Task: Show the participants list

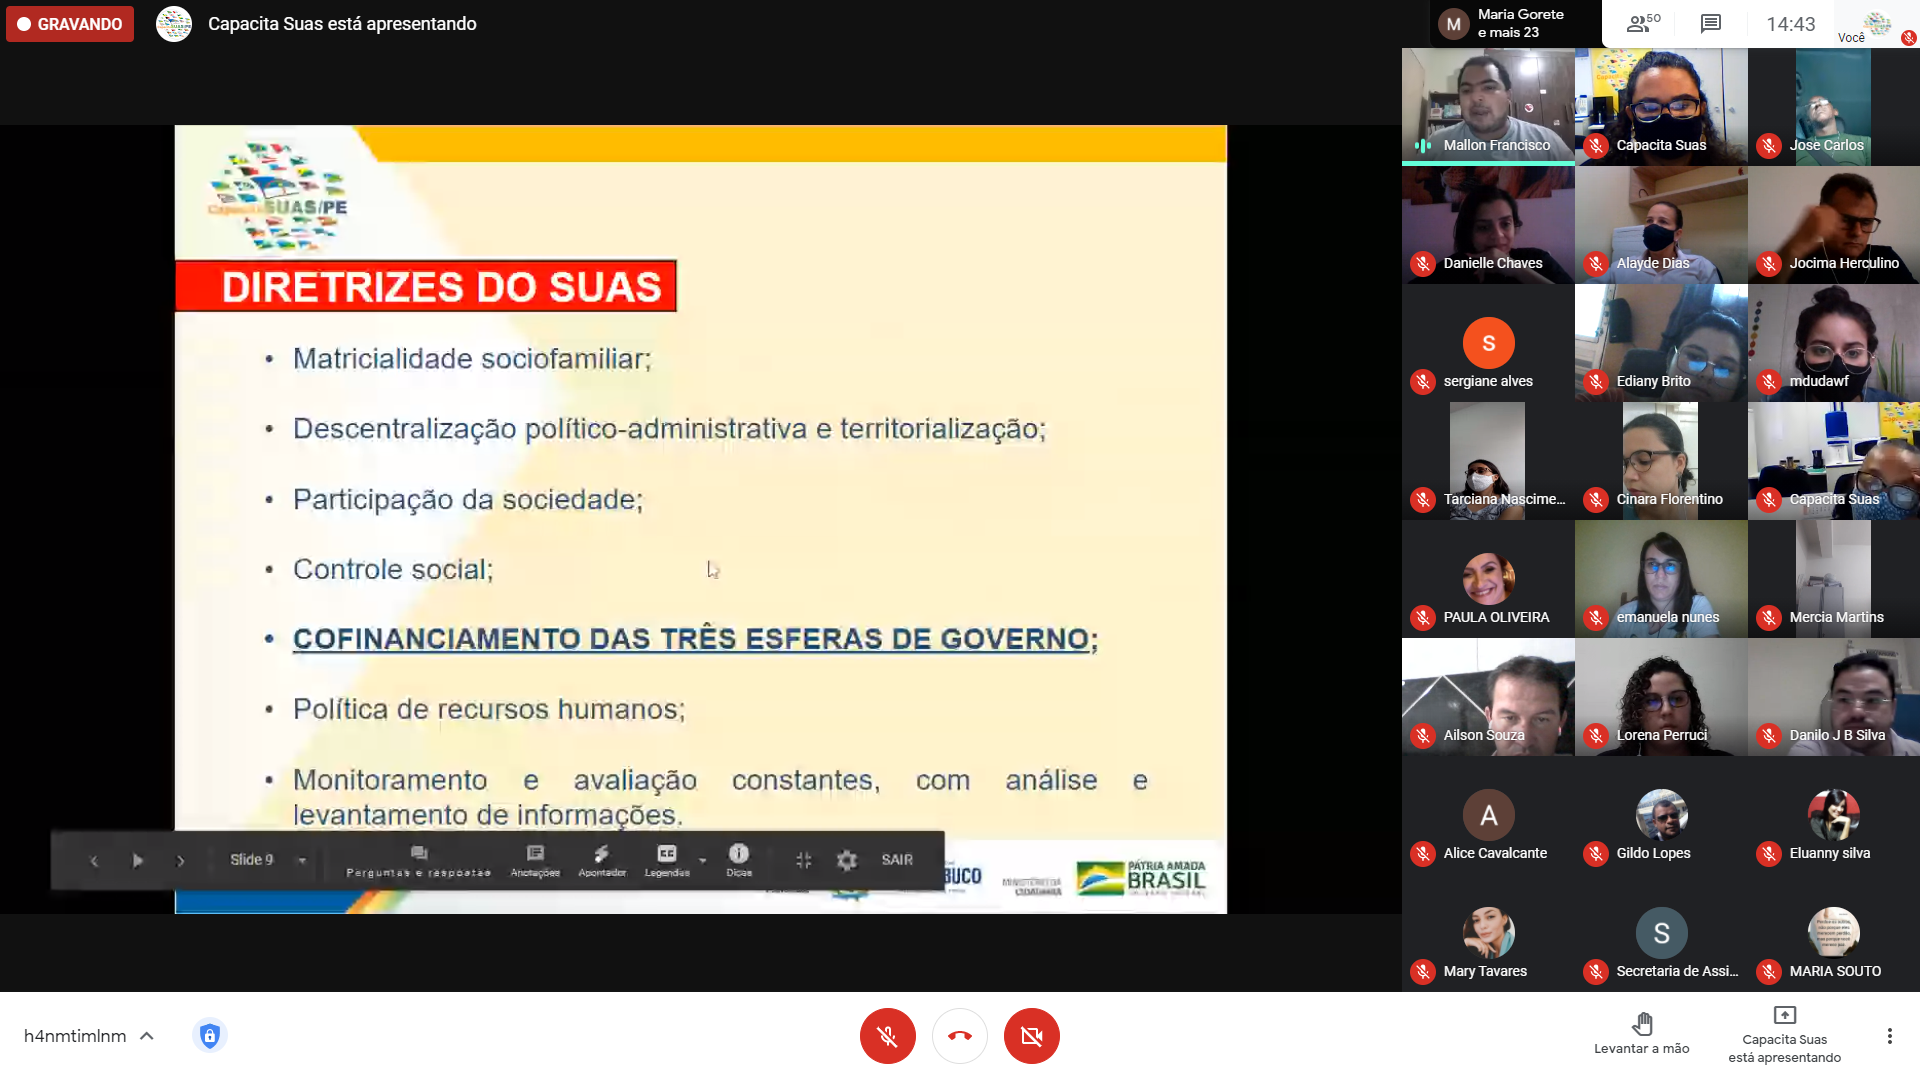Action: pyautogui.click(x=1642, y=24)
